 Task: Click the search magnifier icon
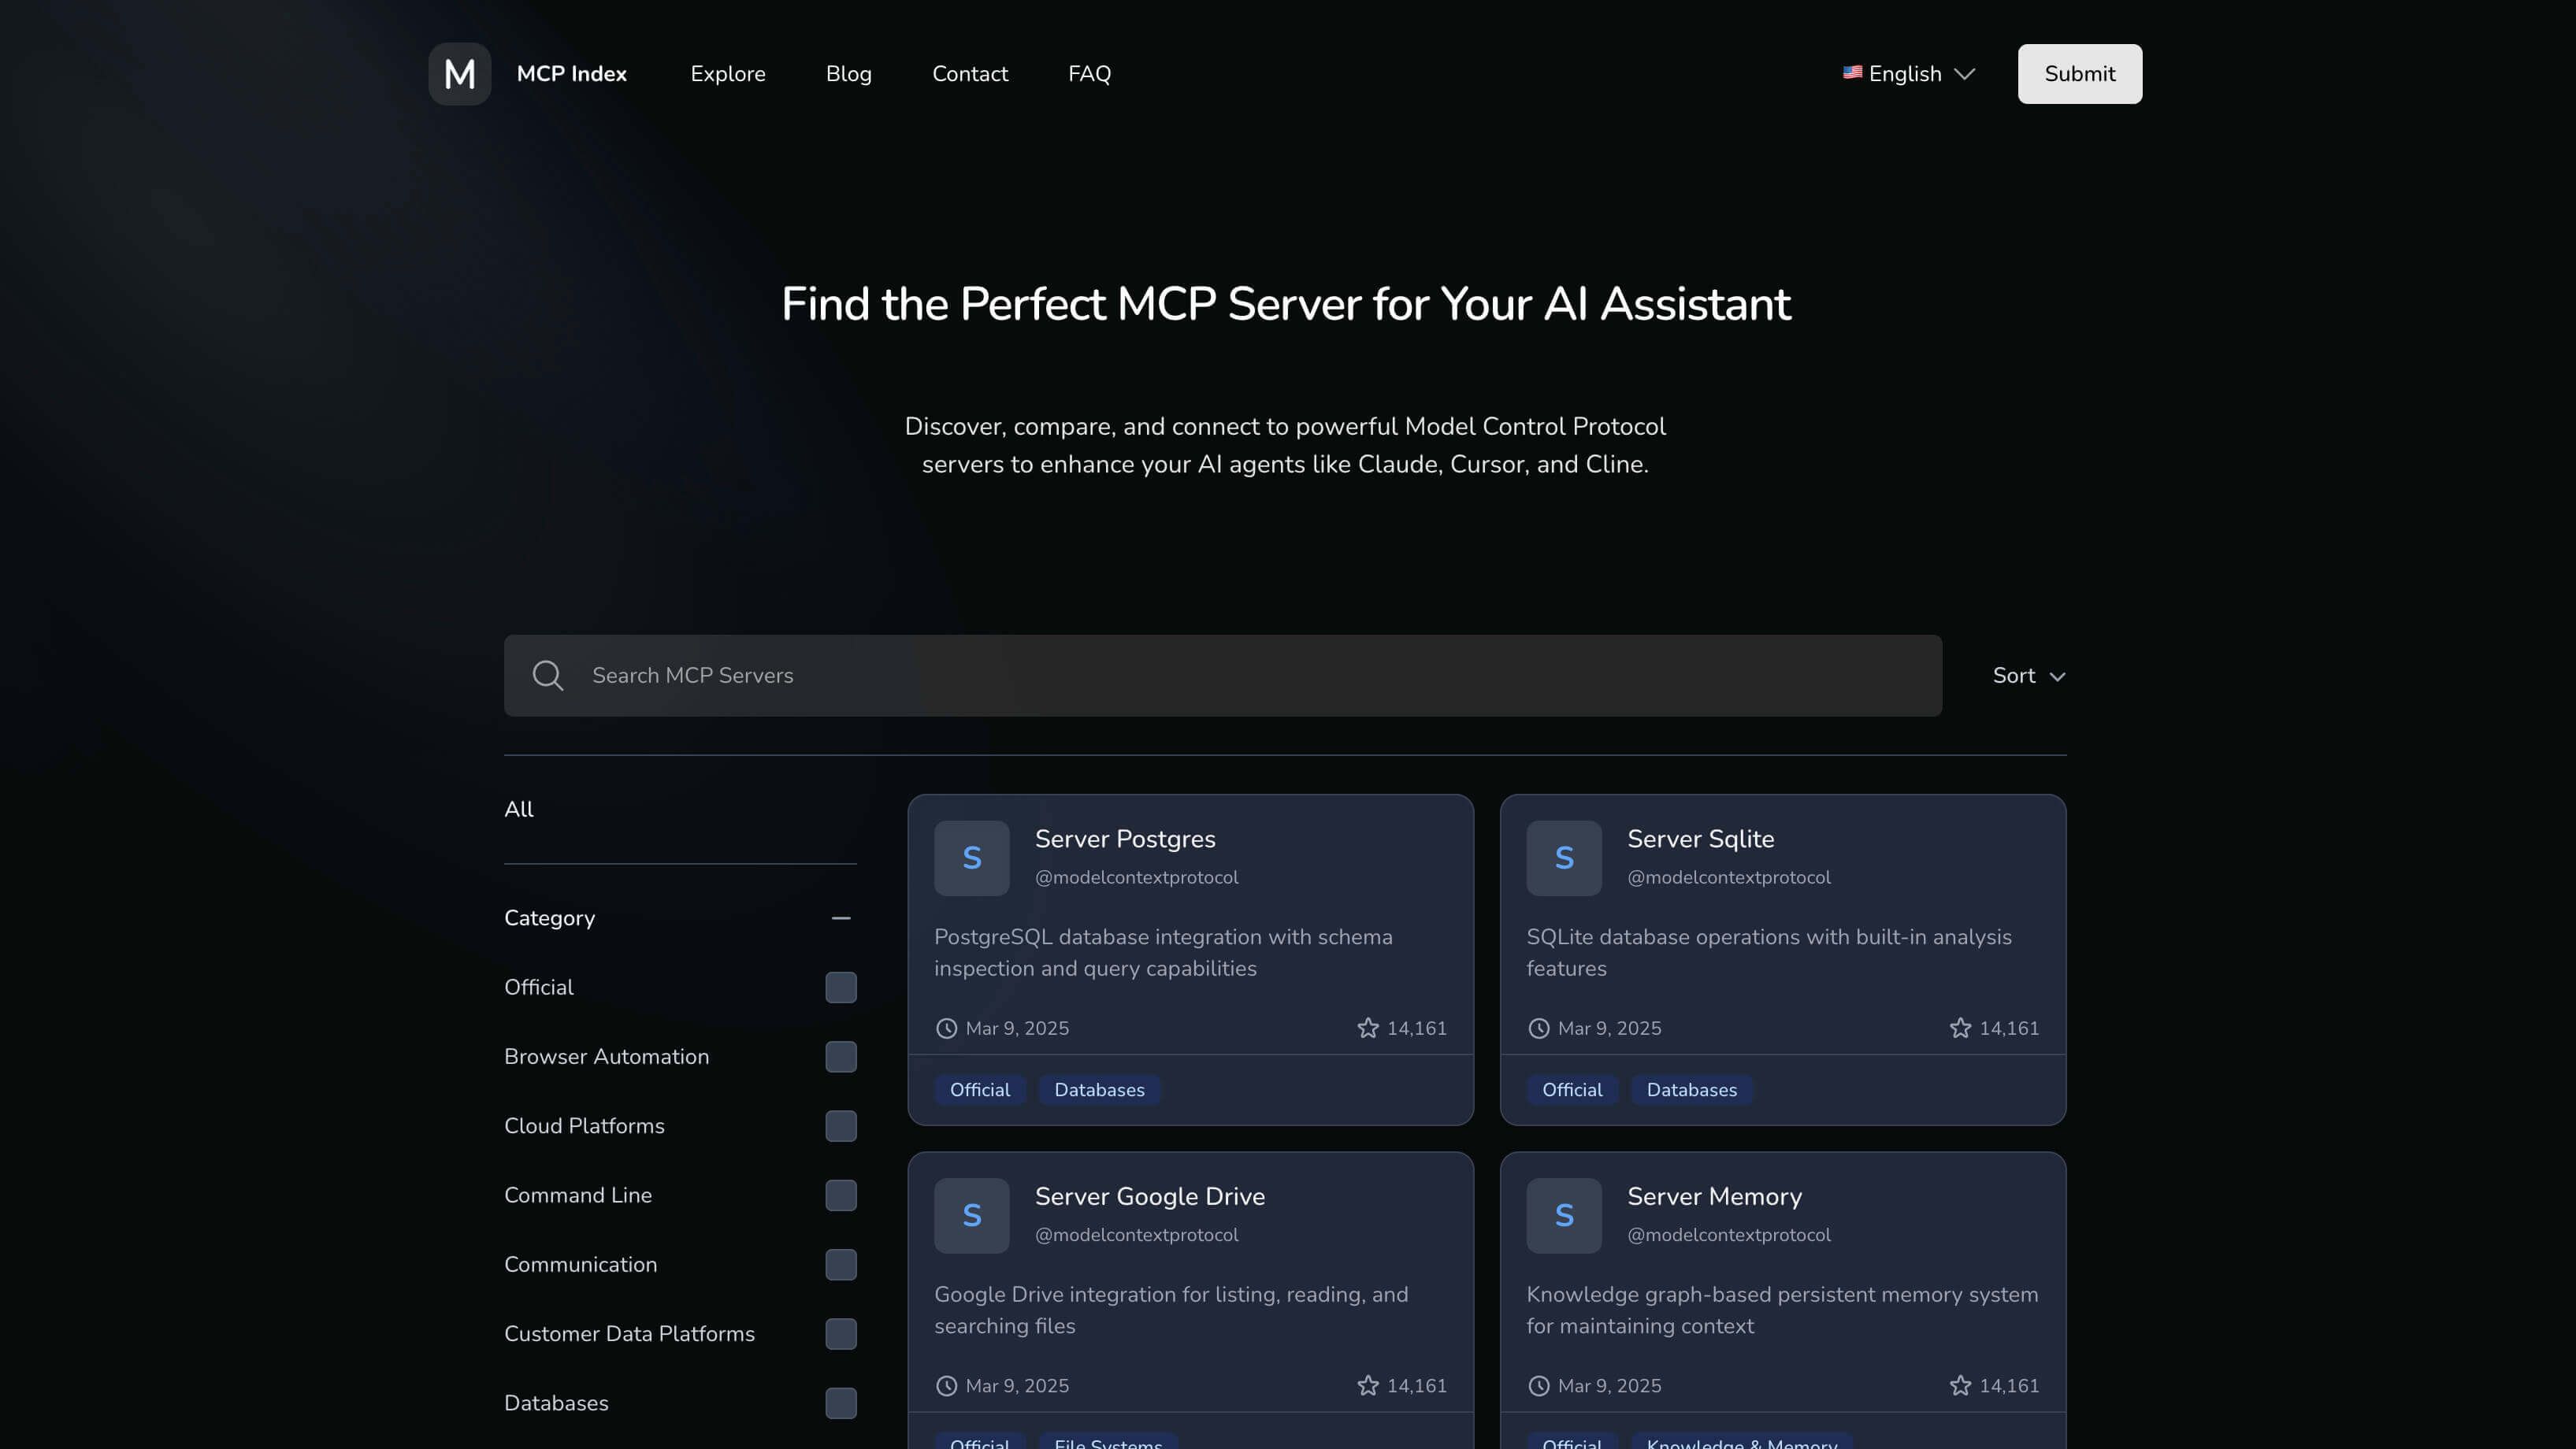tap(547, 675)
